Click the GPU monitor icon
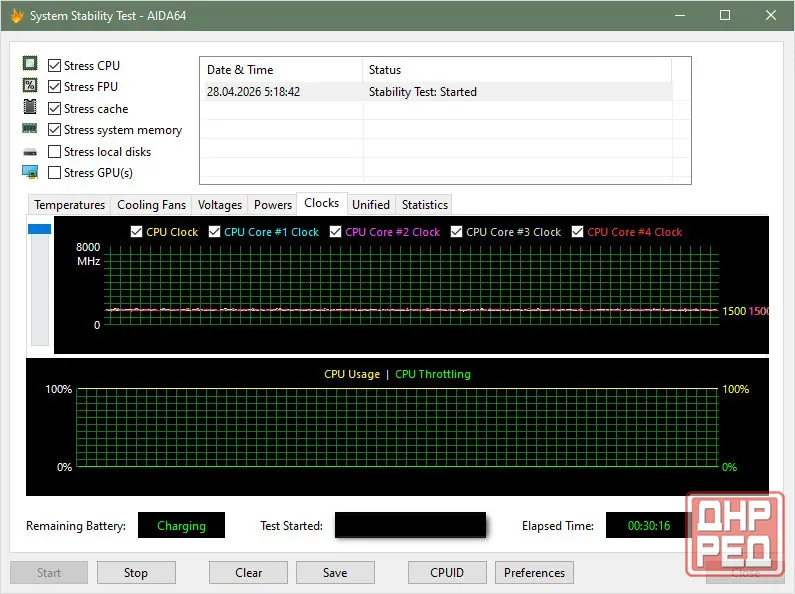795x594 pixels. click(30, 172)
